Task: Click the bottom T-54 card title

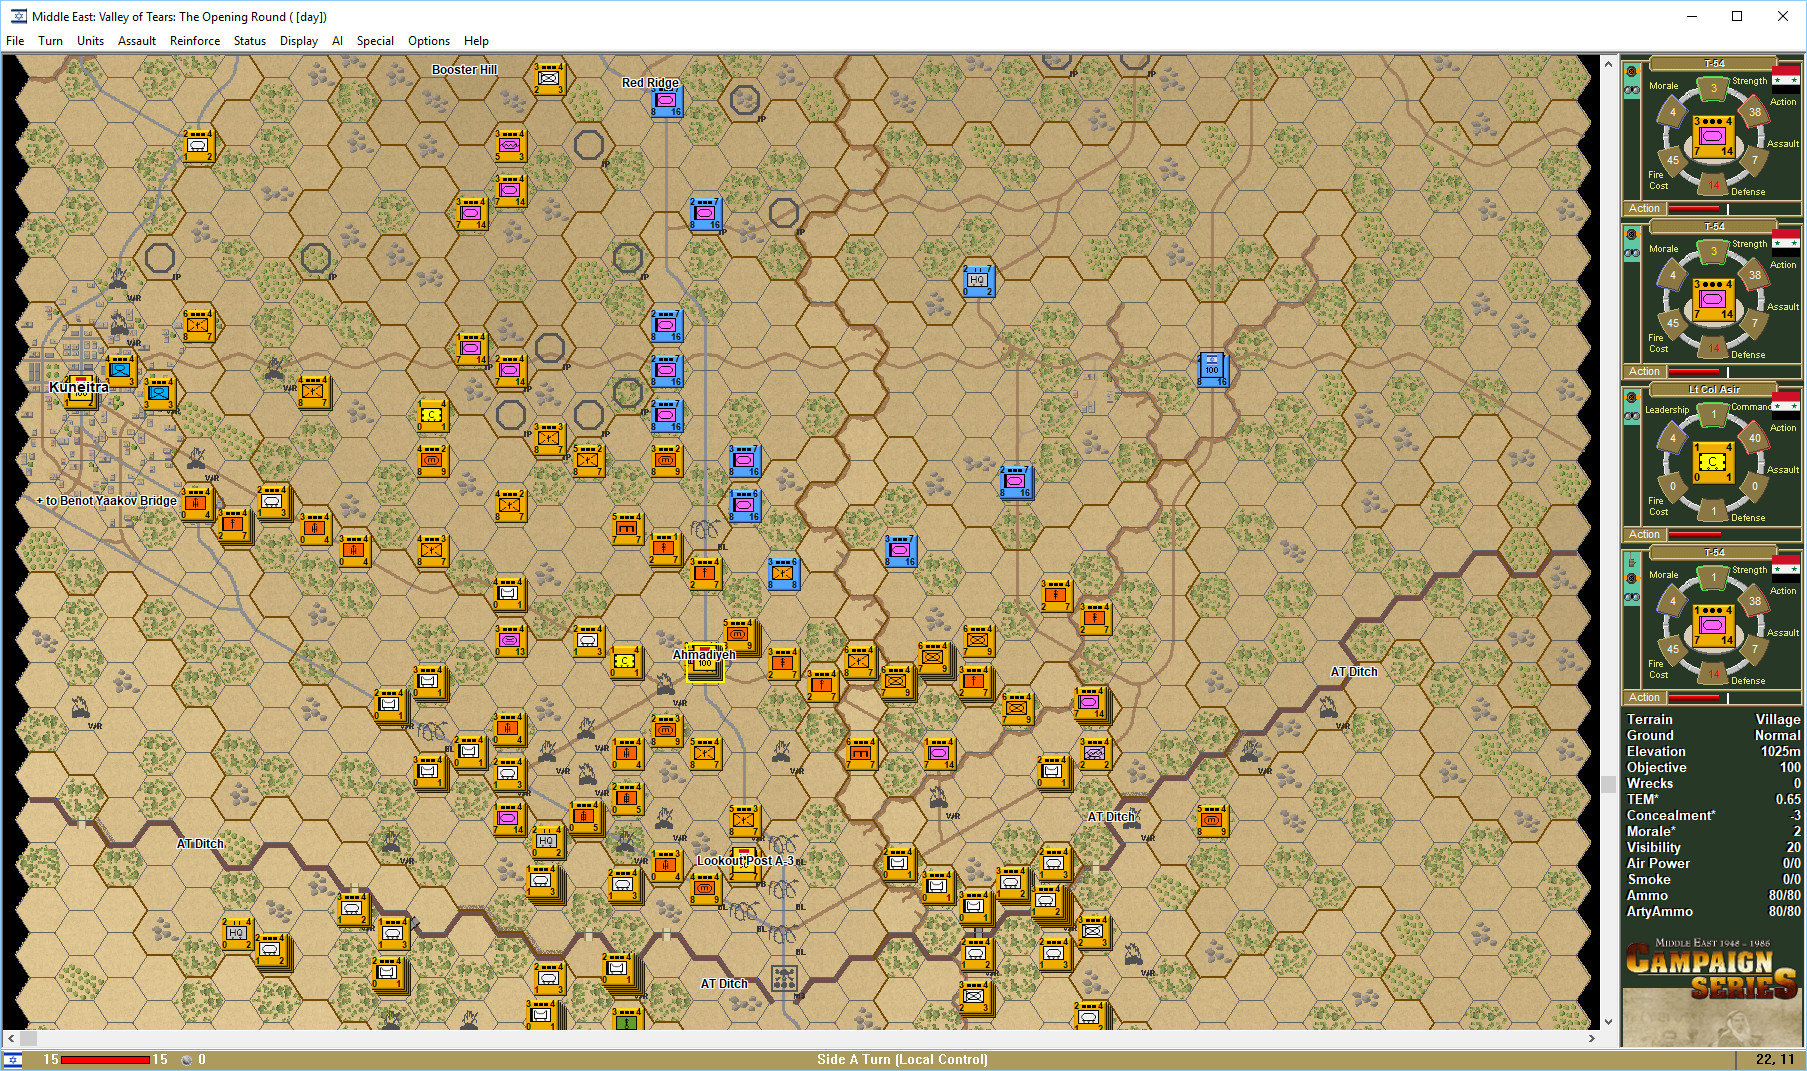Action: point(1714,553)
